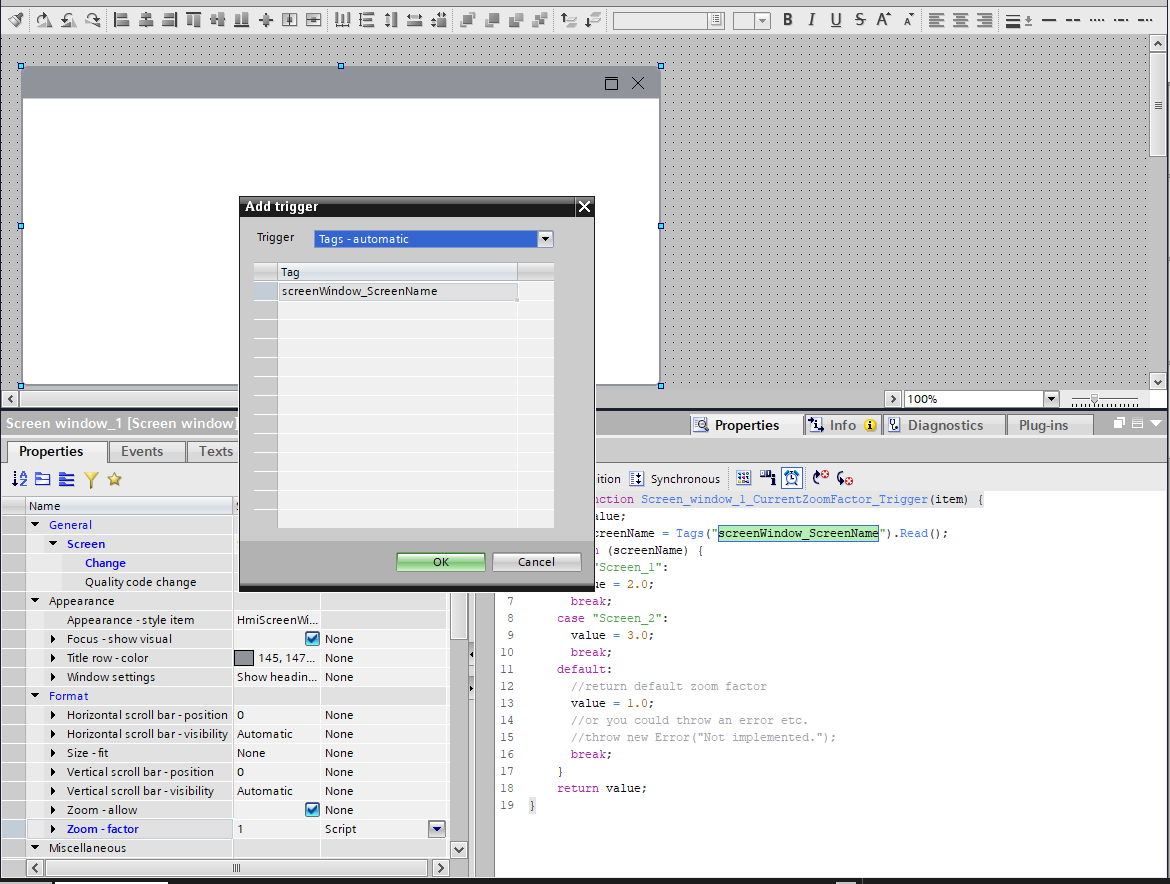Click the gold star favorites icon
The width and height of the screenshot is (1170, 884).
[x=115, y=480]
